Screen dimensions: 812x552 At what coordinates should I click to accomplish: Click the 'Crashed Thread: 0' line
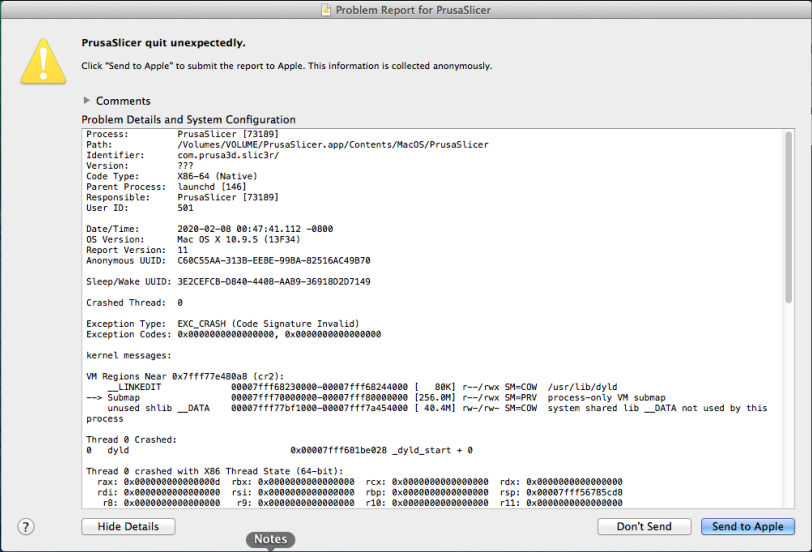tap(135, 302)
